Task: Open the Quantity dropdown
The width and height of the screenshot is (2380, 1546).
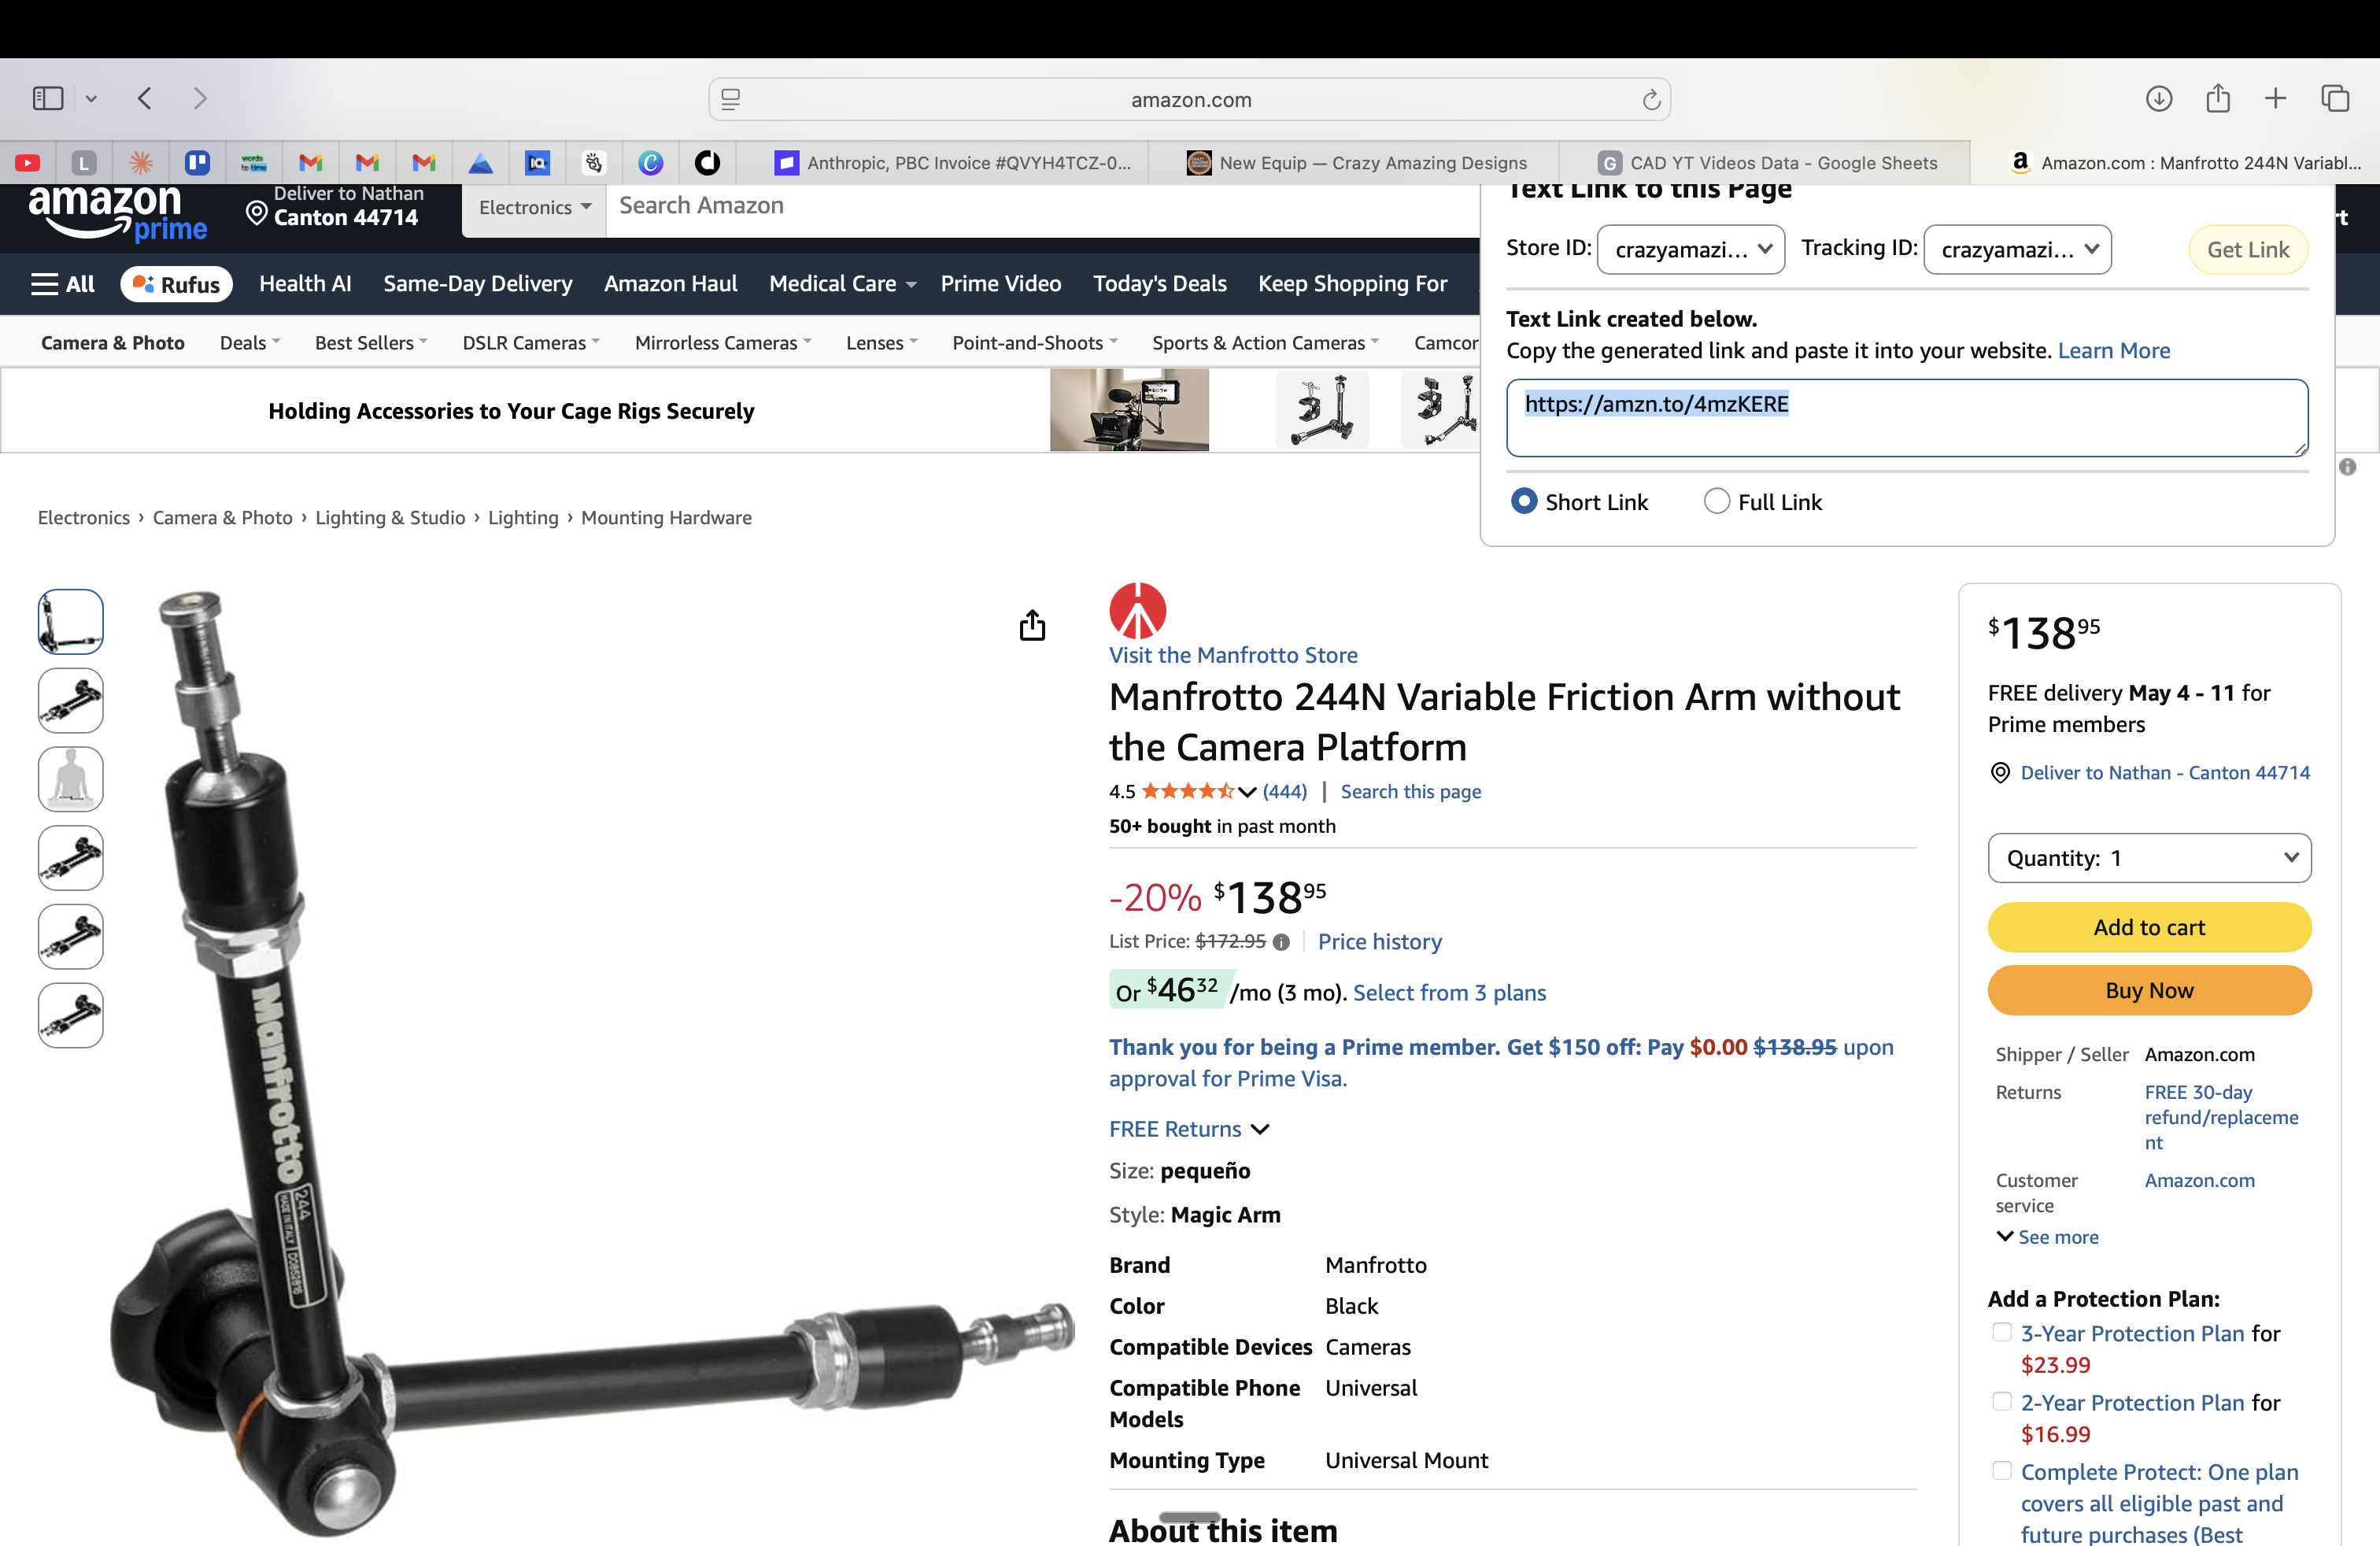Action: [2149, 858]
